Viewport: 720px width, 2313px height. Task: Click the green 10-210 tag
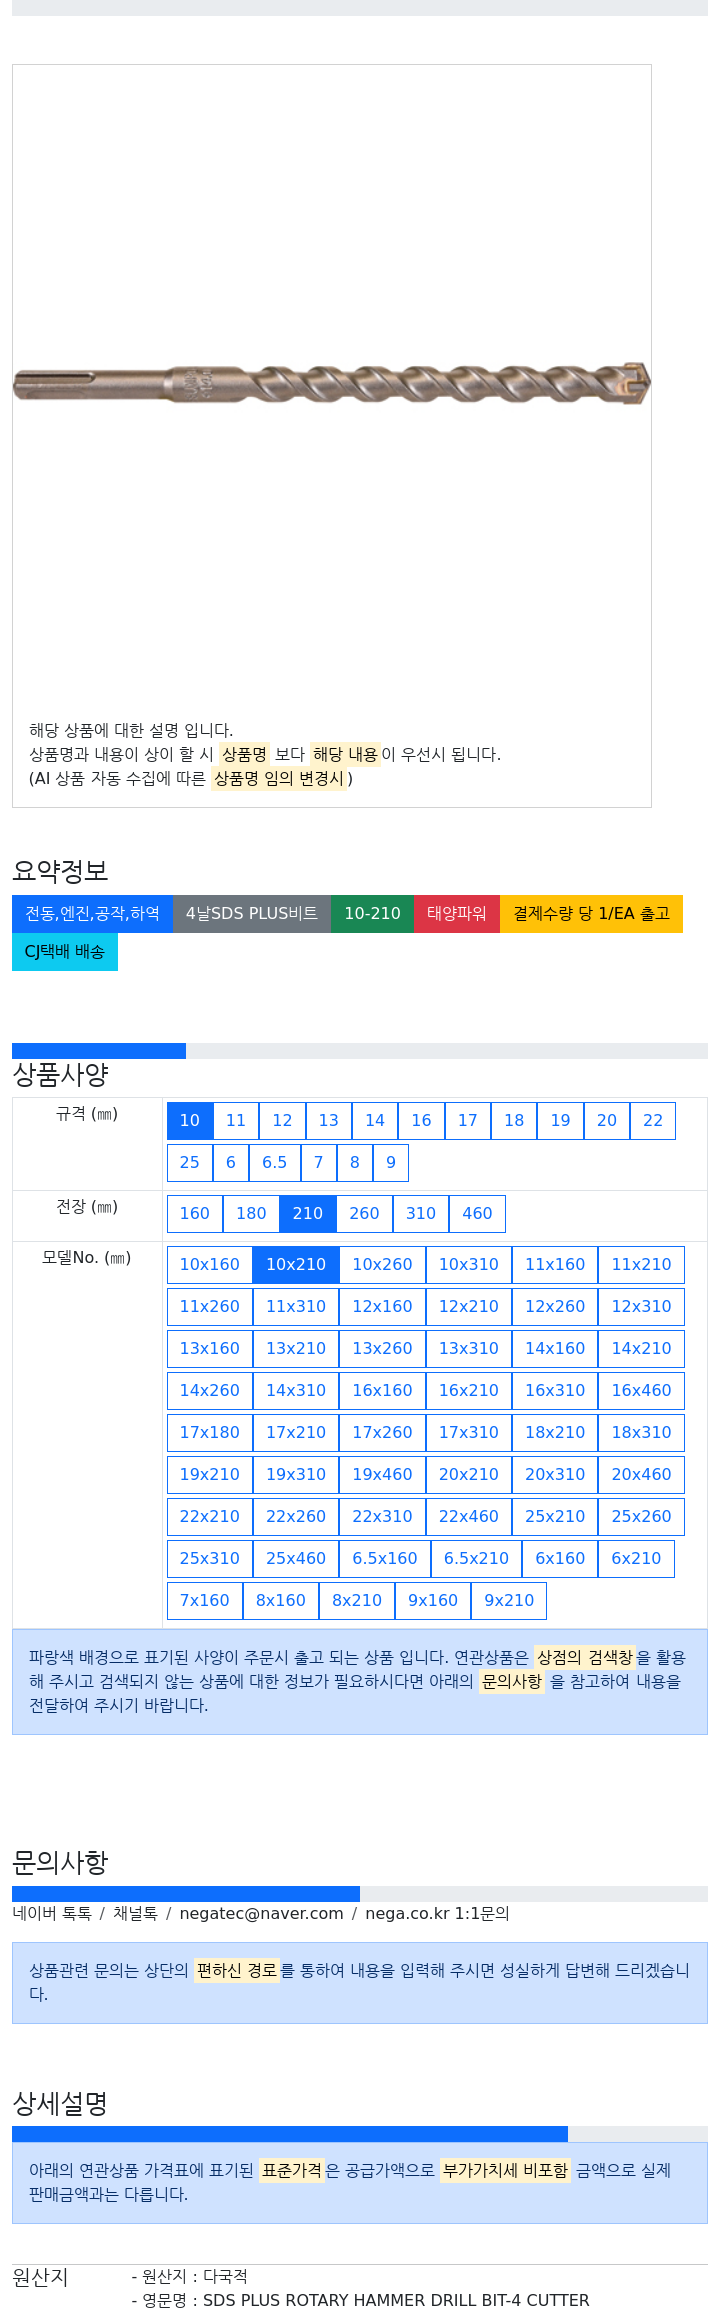(373, 913)
